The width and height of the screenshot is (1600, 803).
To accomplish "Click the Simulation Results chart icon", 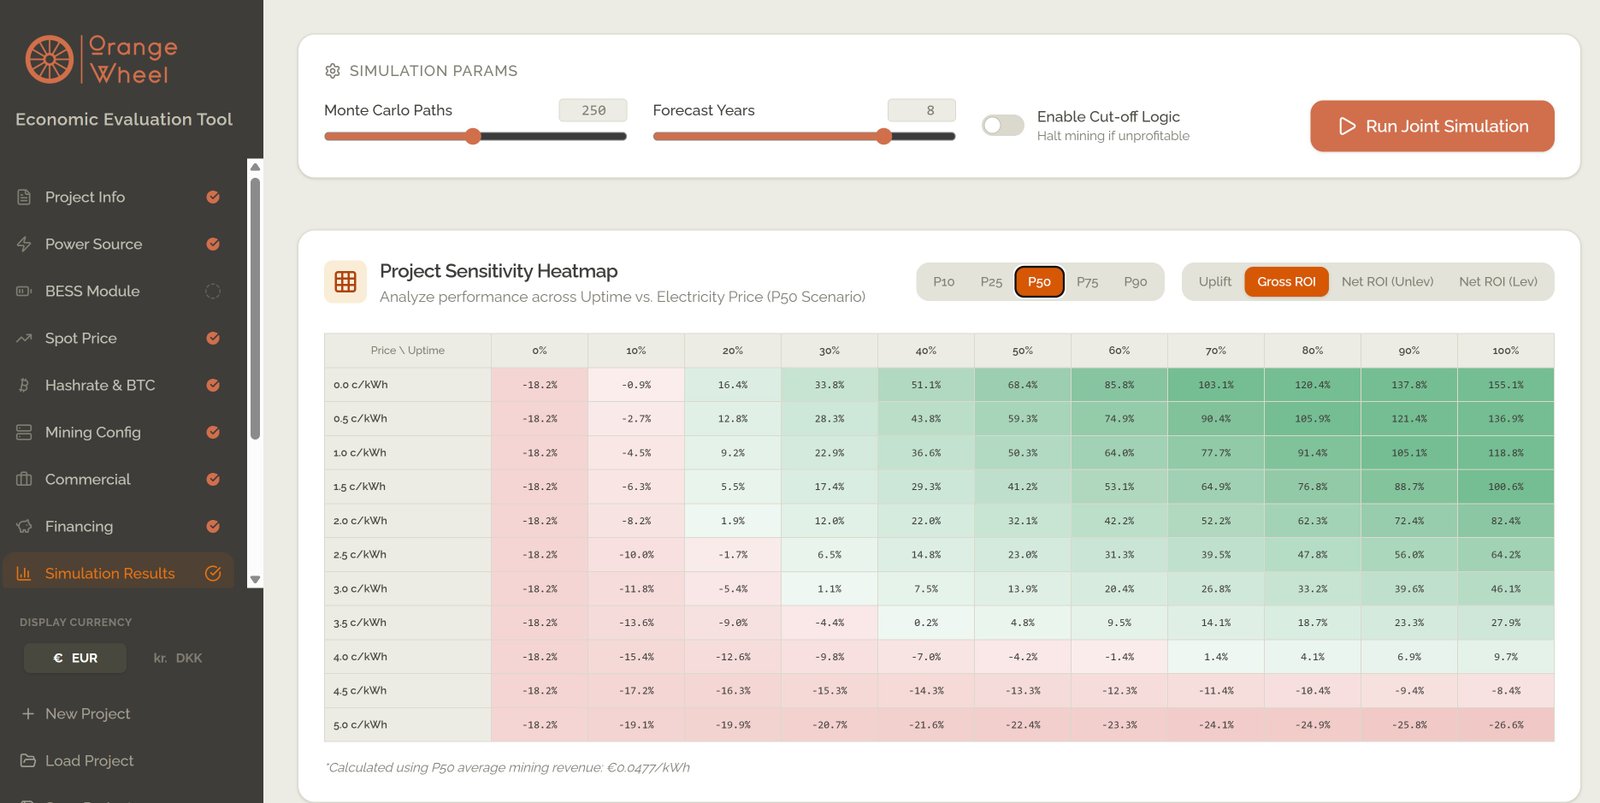I will (24, 573).
